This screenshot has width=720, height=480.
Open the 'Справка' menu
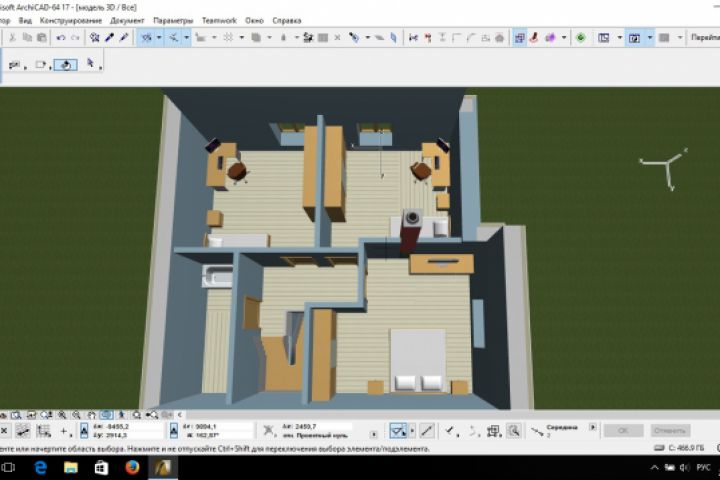tap(287, 21)
